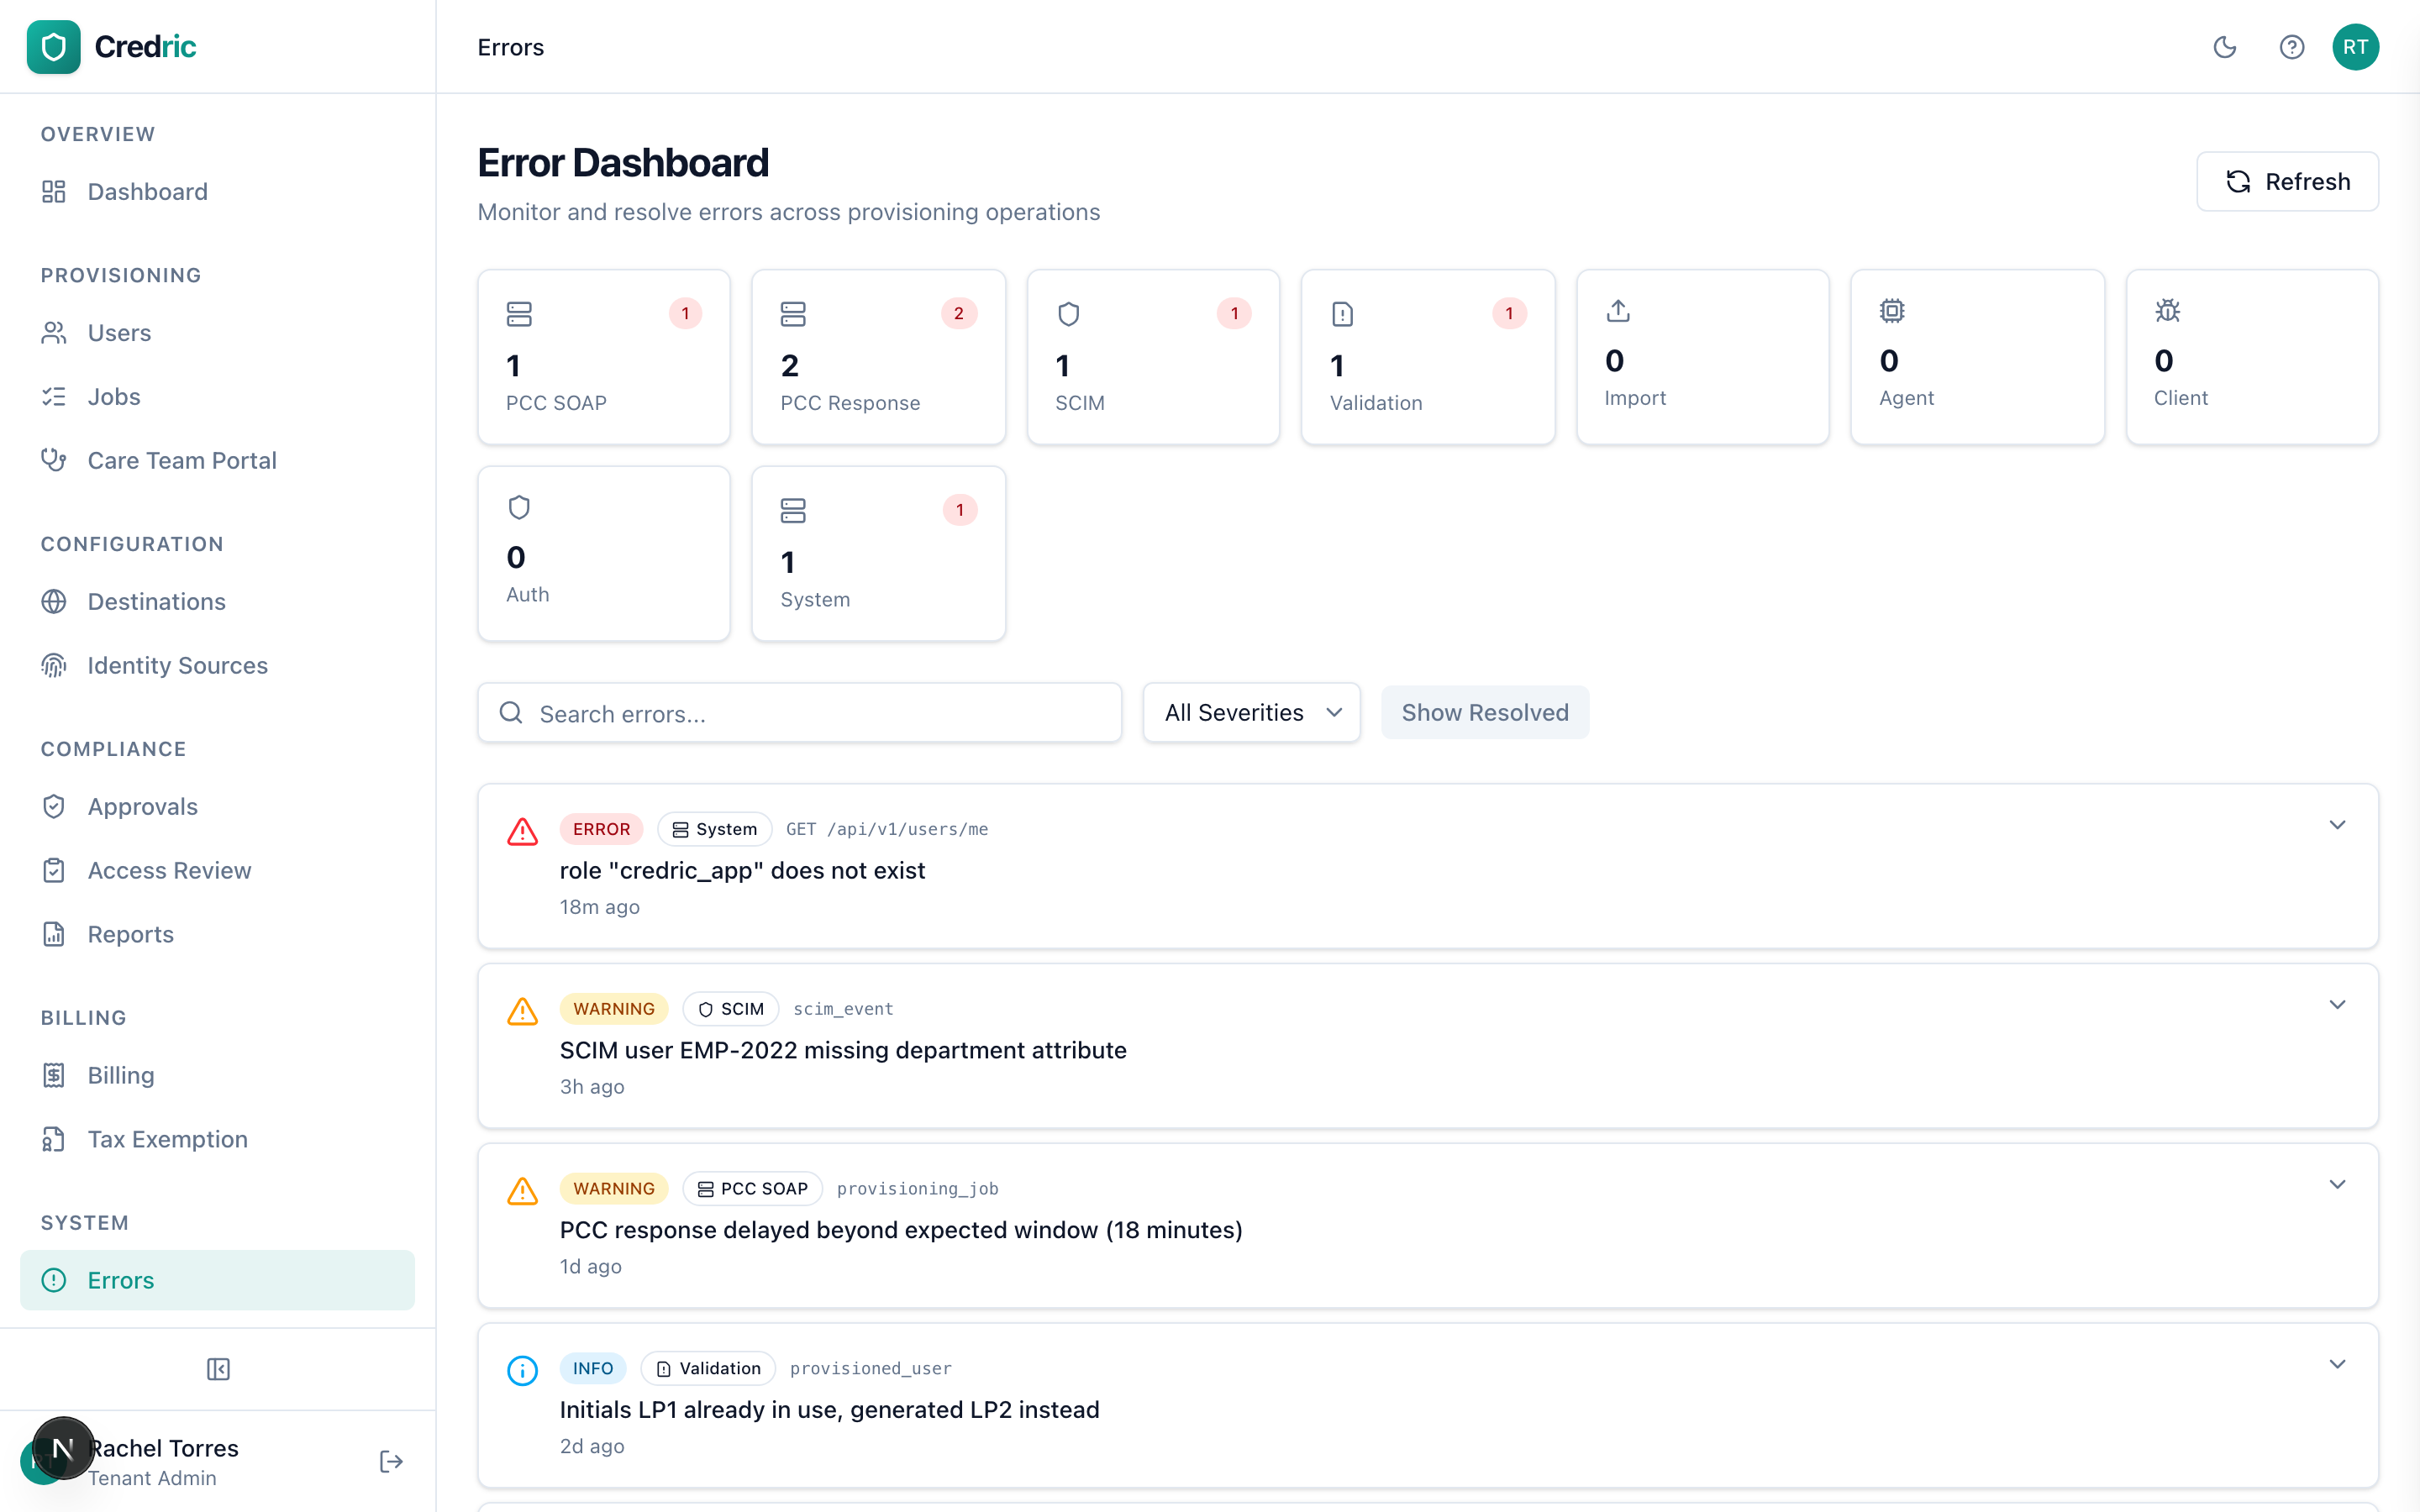Click the round N badge at the sidebar bottom
2420x1512 pixels.
pyautogui.click(x=63, y=1448)
